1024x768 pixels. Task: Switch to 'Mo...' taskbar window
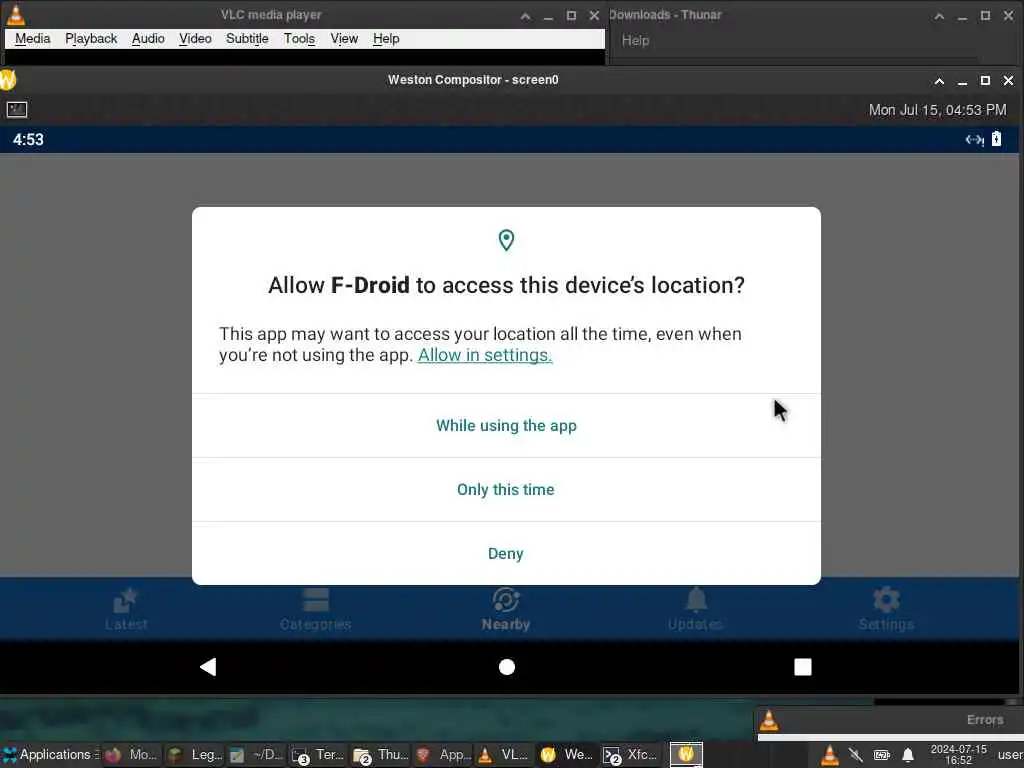[131, 755]
